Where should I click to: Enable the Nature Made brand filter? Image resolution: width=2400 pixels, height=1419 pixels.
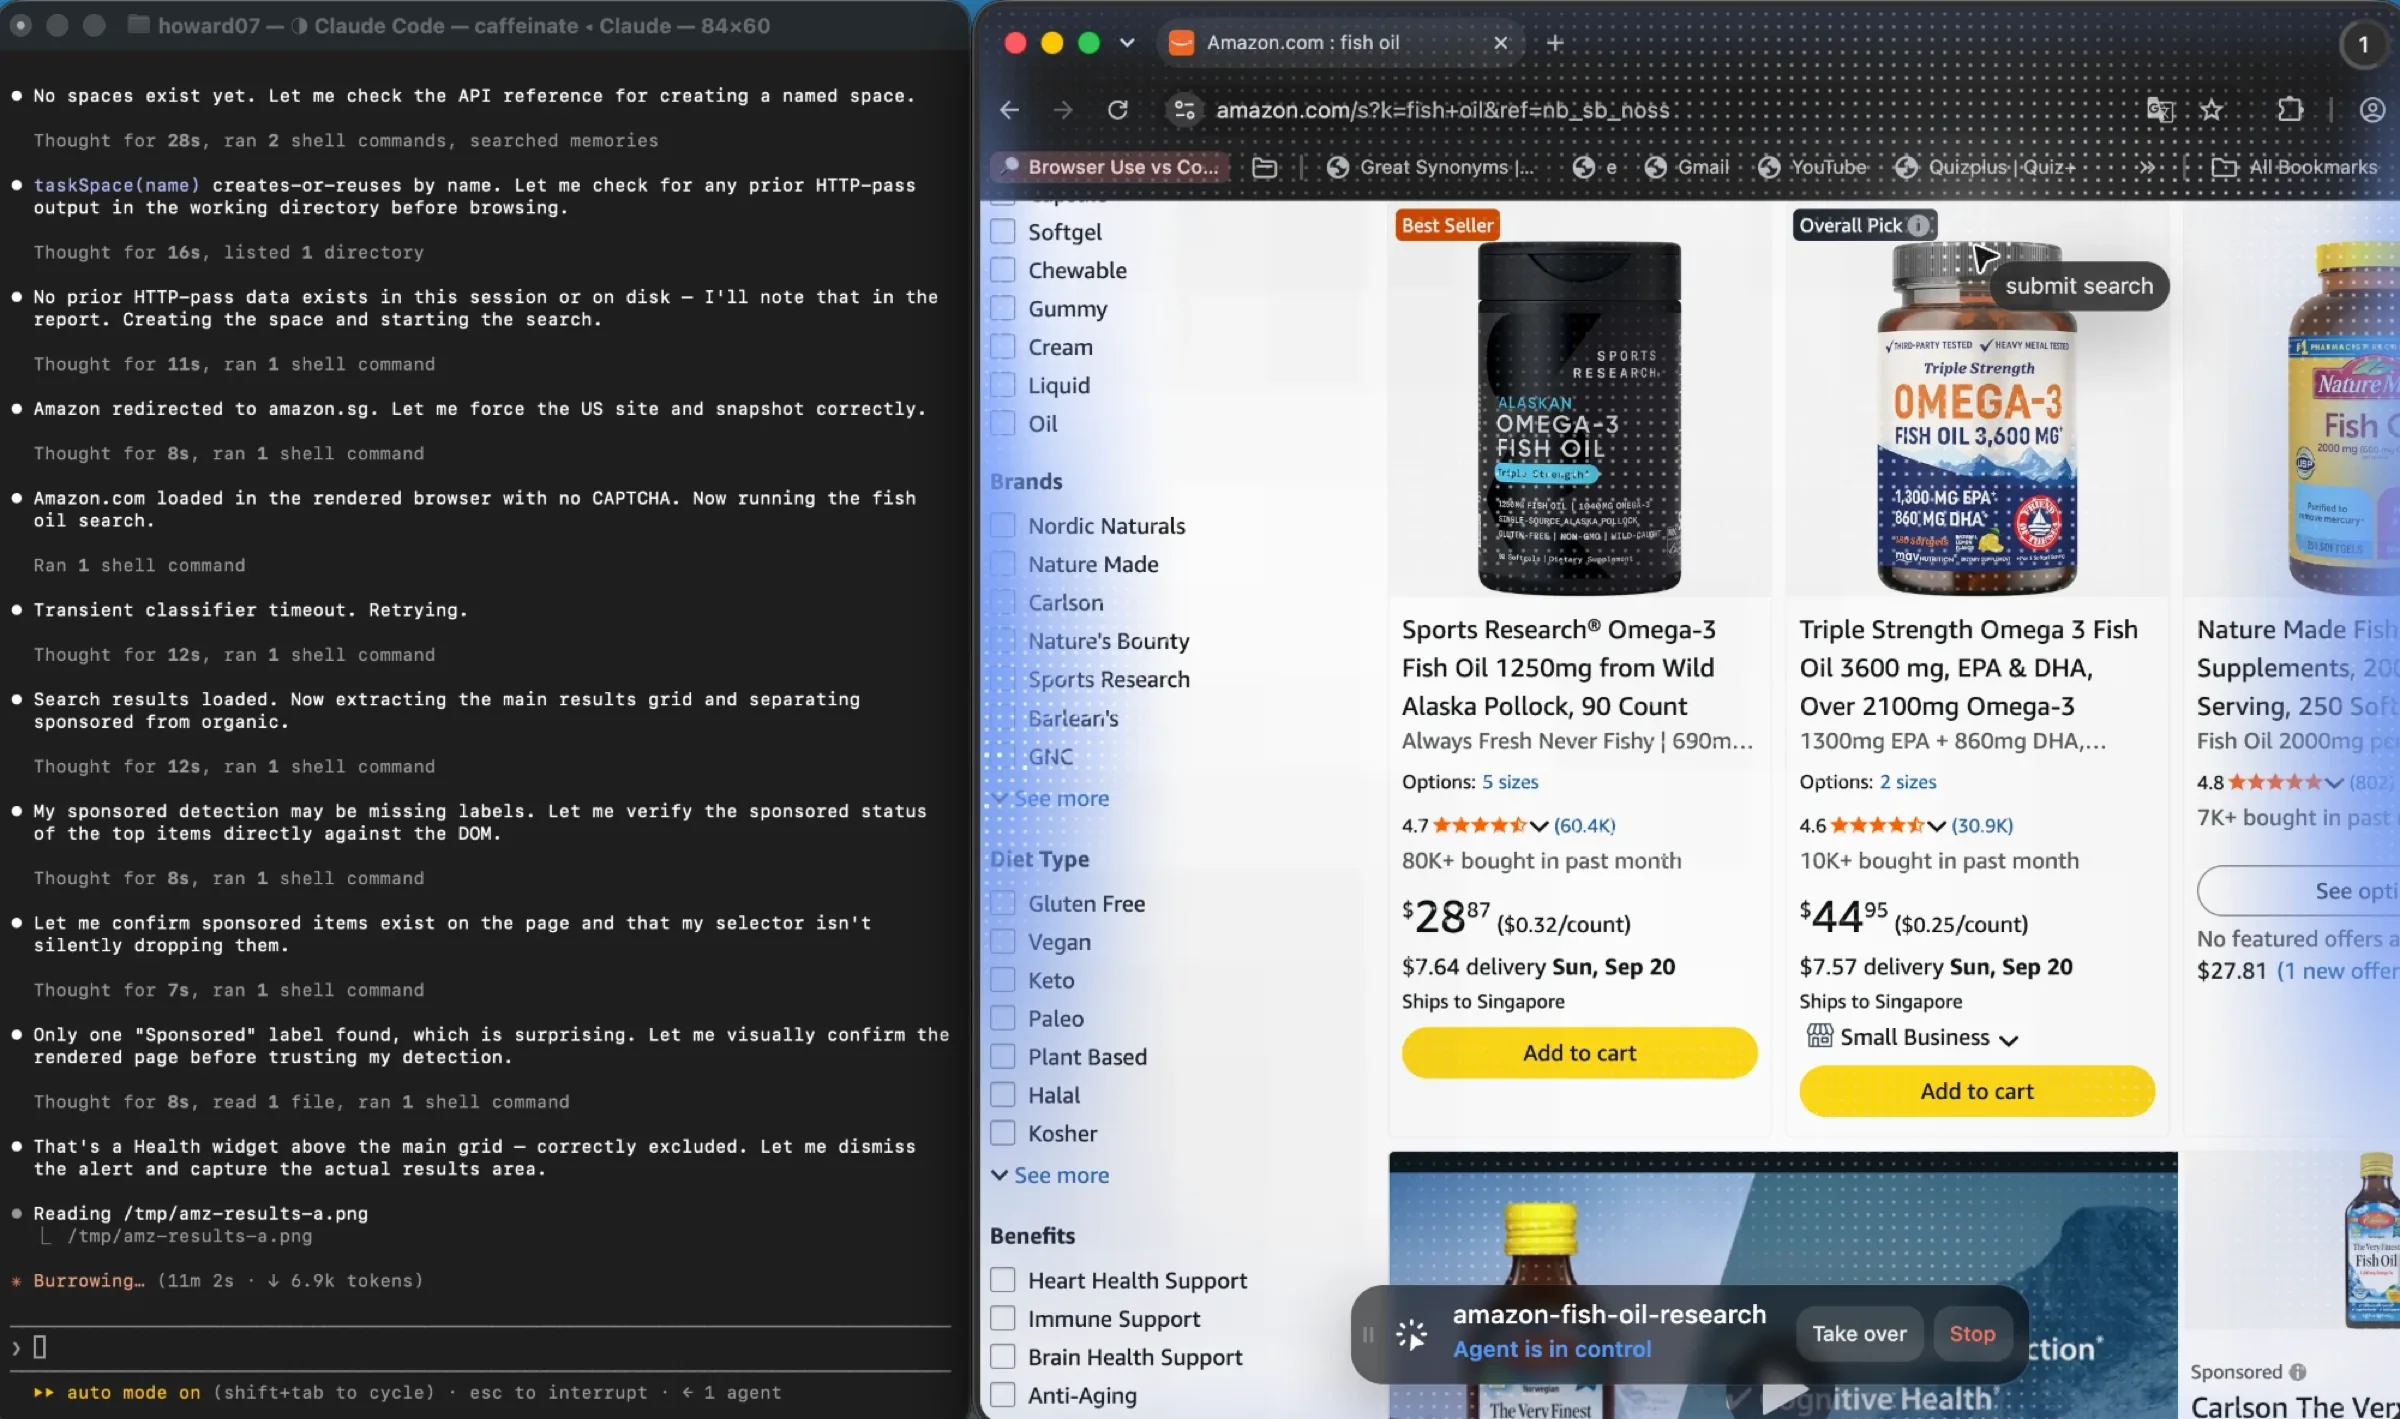pos(1002,564)
